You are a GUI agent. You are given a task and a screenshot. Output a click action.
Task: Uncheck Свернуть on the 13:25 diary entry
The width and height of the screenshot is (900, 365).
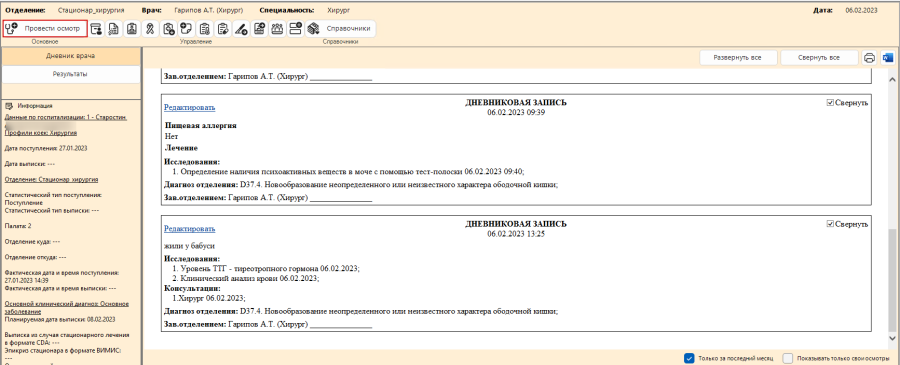(830, 224)
